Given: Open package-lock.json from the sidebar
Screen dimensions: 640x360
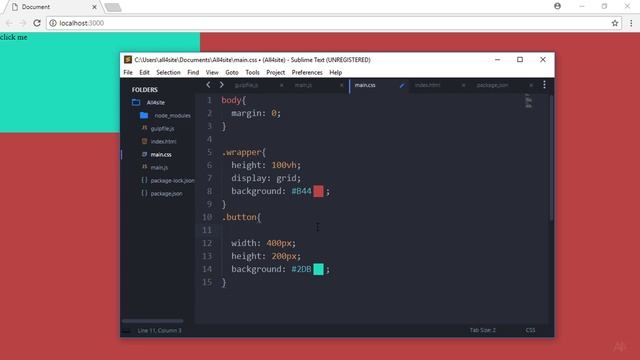Looking at the screenshot, I should pos(172,180).
